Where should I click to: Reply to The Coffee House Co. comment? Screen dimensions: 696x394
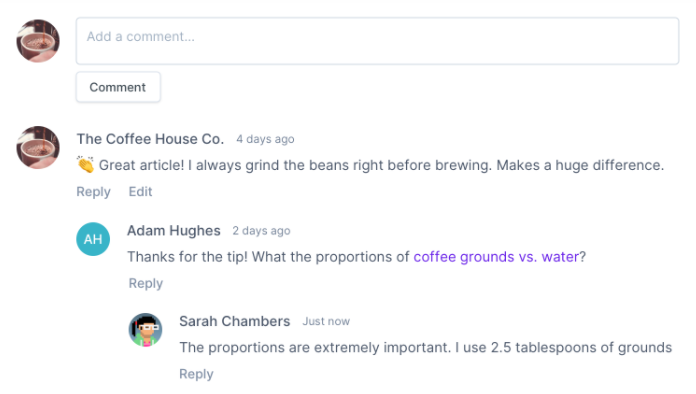click(93, 192)
